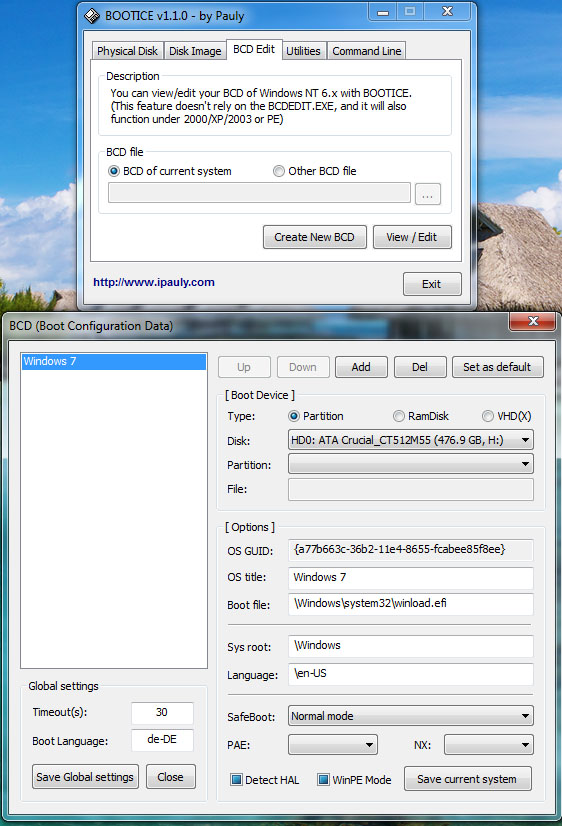Image resolution: width=562 pixels, height=826 pixels.
Task: Click into the OS title field
Action: click(x=411, y=577)
